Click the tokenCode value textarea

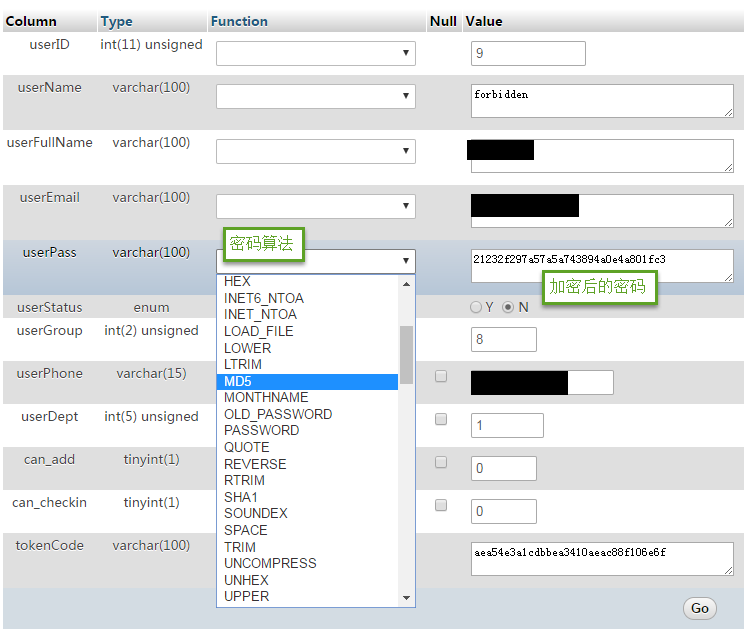click(x=602, y=559)
